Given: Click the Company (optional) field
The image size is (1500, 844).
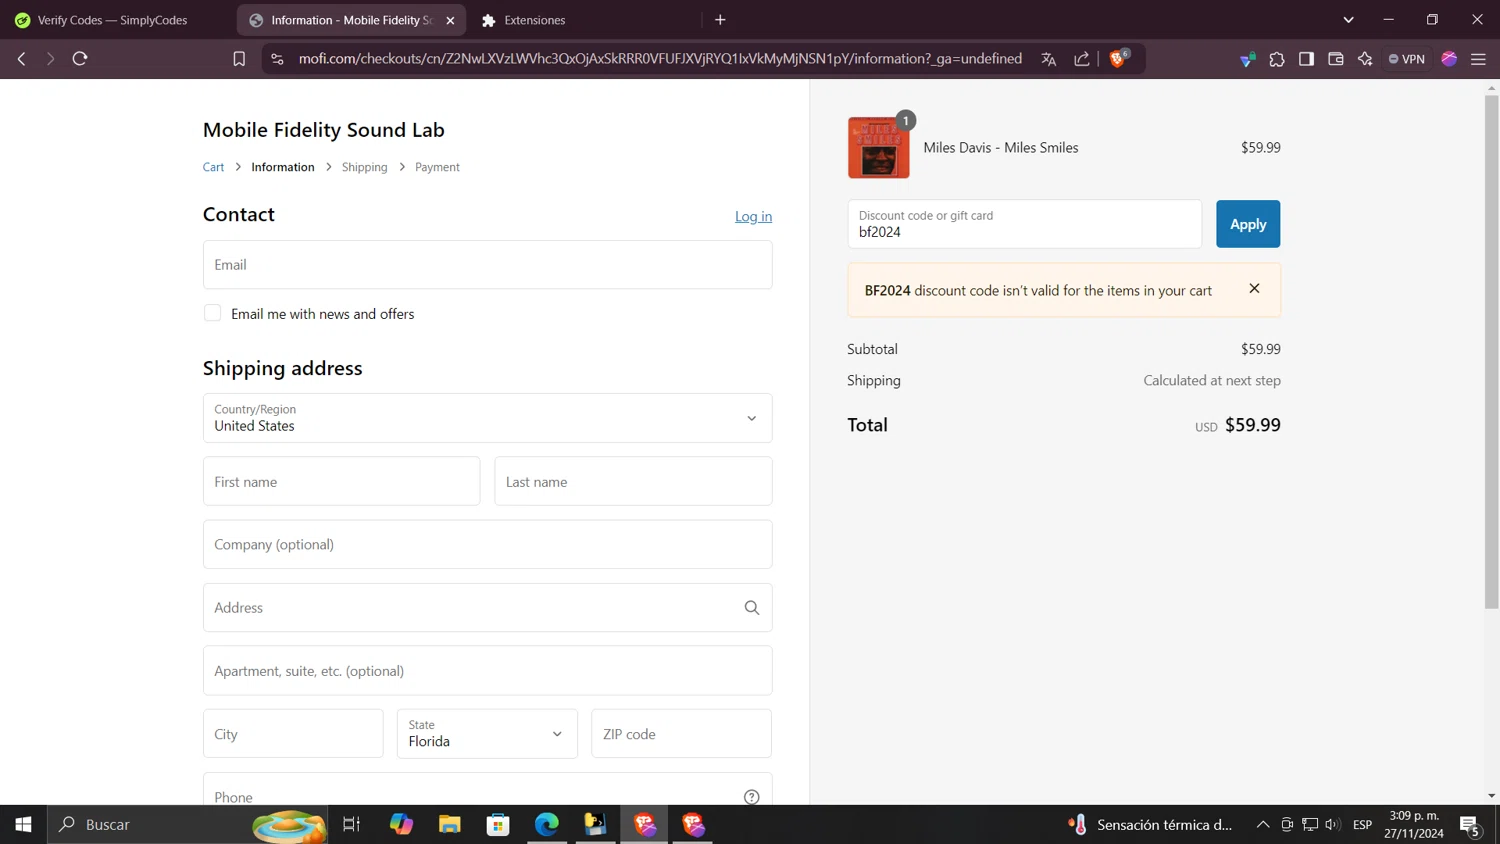Looking at the screenshot, I should tap(487, 544).
